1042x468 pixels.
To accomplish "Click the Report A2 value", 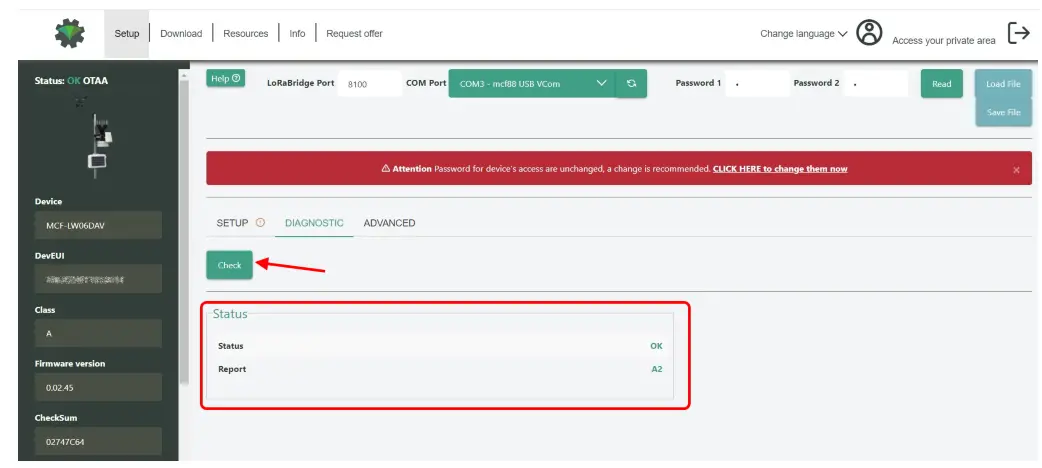I will coord(657,370).
